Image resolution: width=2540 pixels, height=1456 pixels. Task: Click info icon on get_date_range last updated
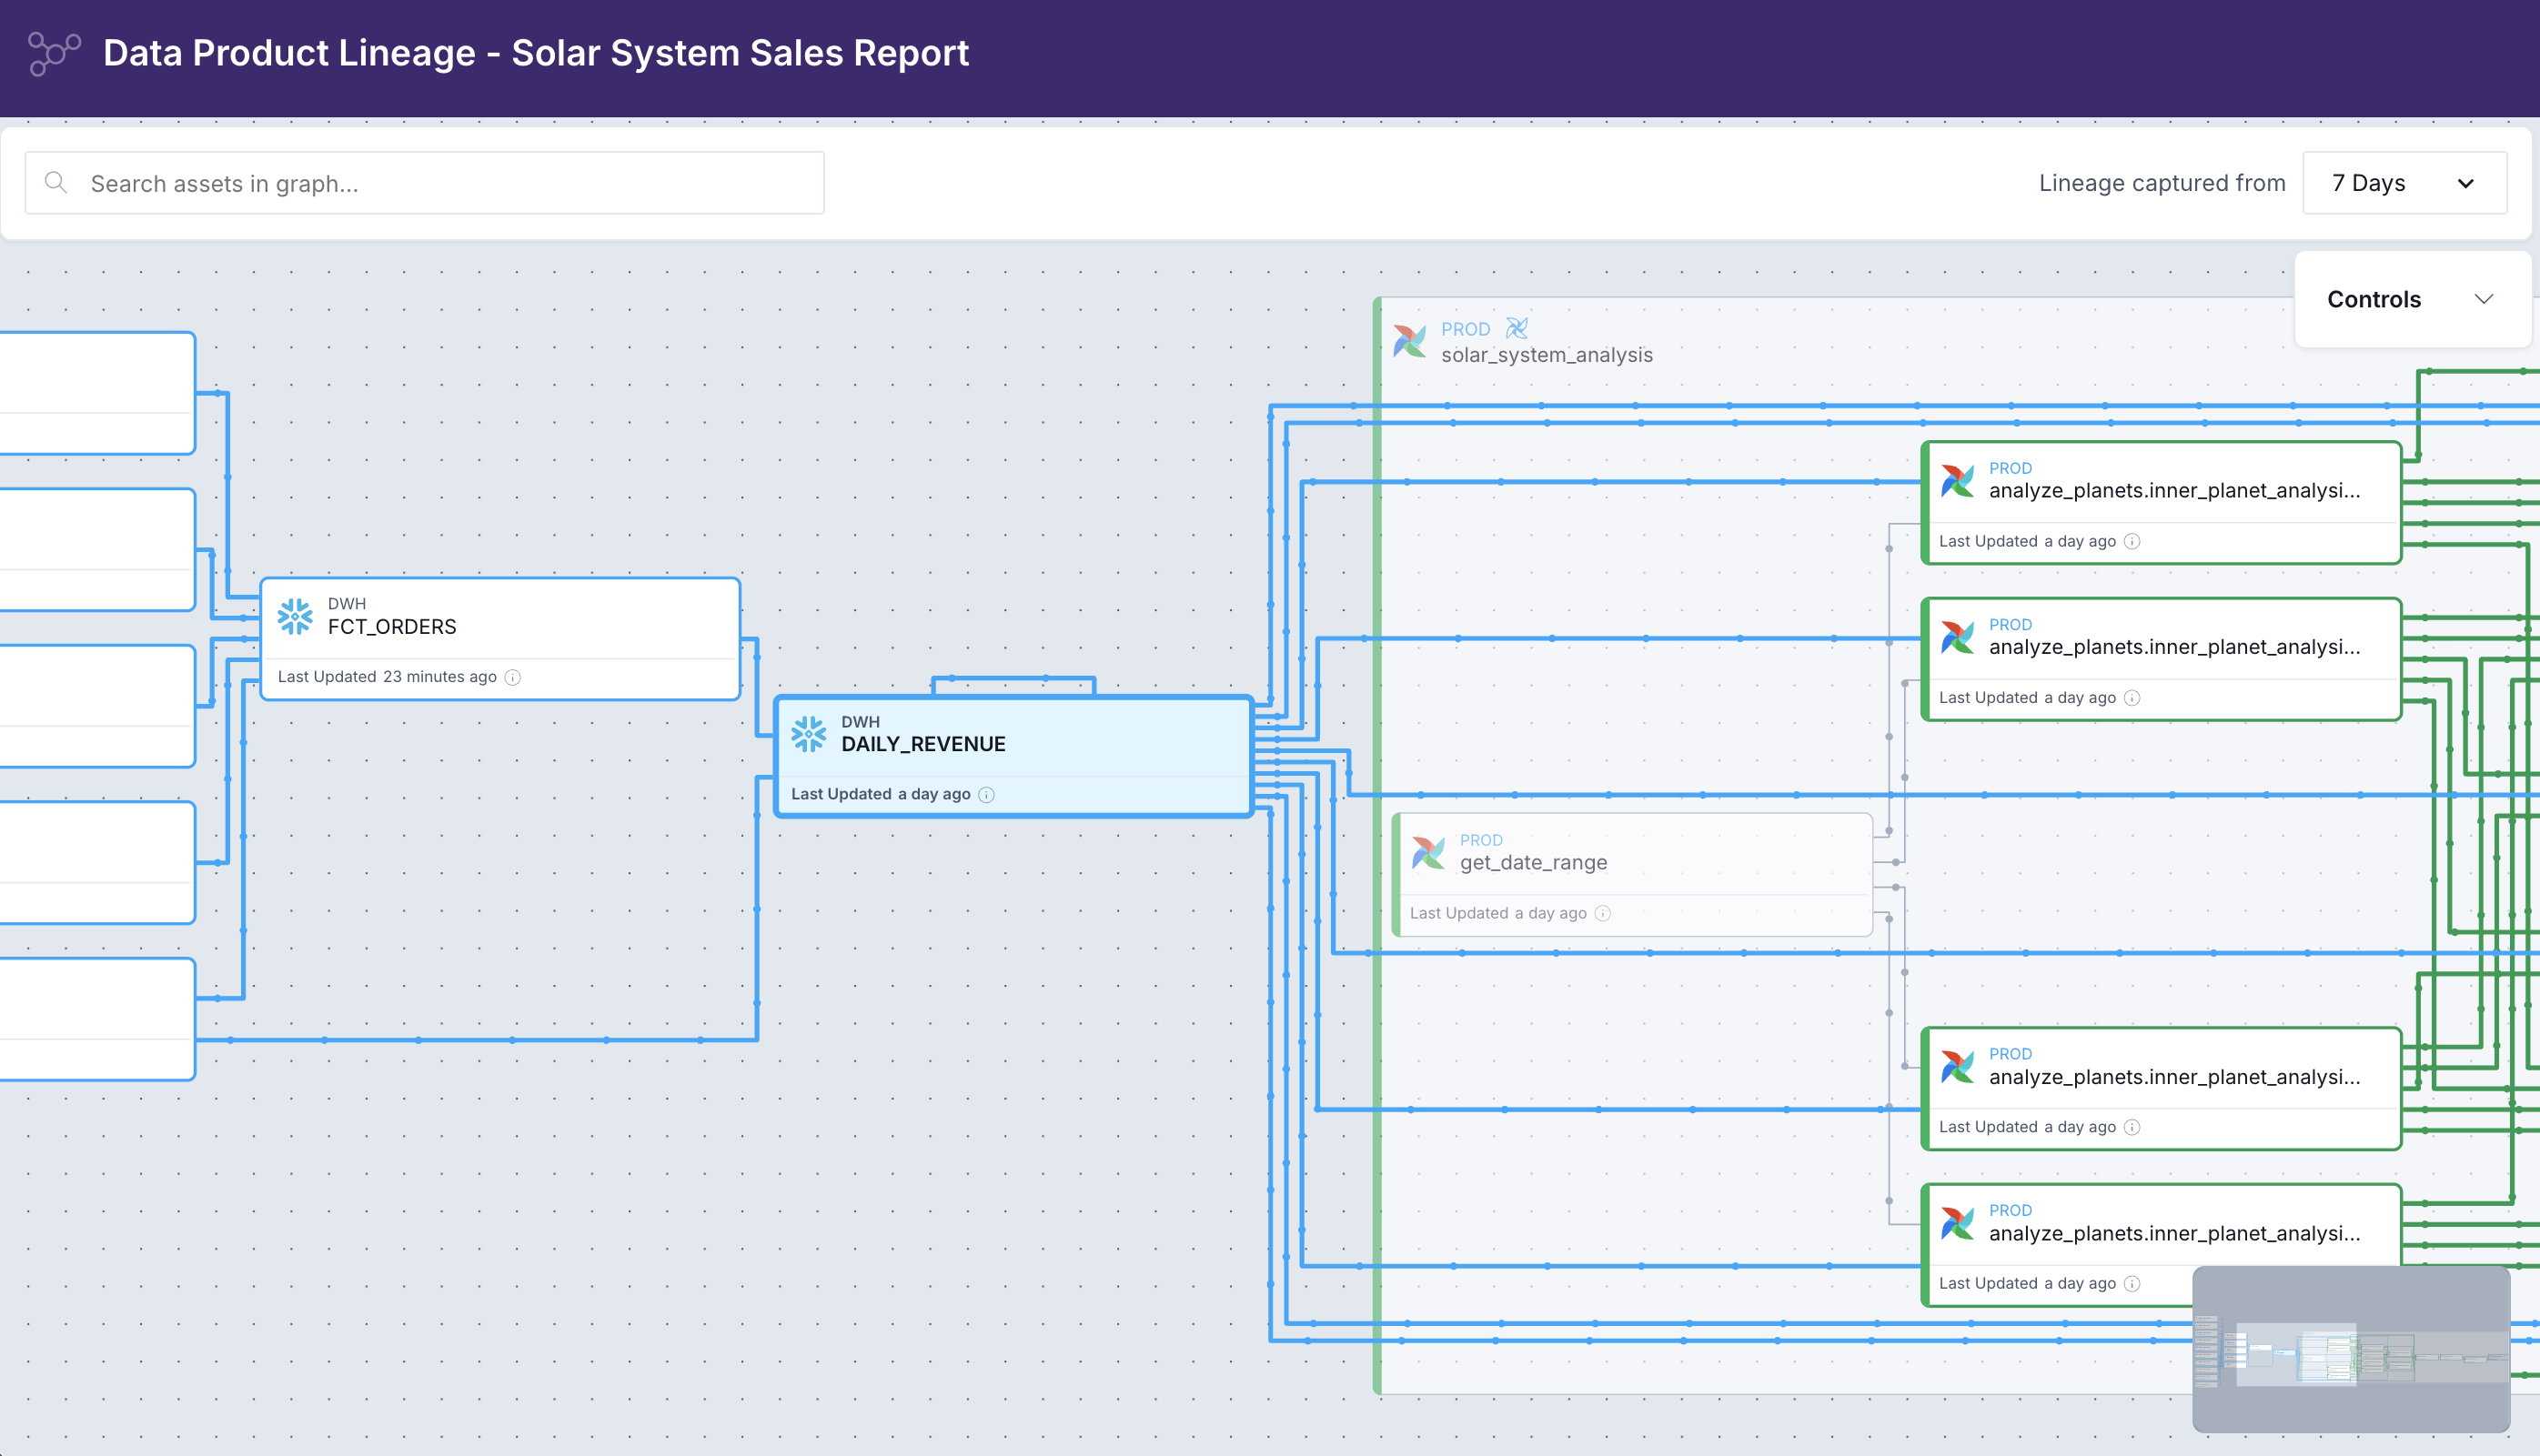pyautogui.click(x=1603, y=913)
